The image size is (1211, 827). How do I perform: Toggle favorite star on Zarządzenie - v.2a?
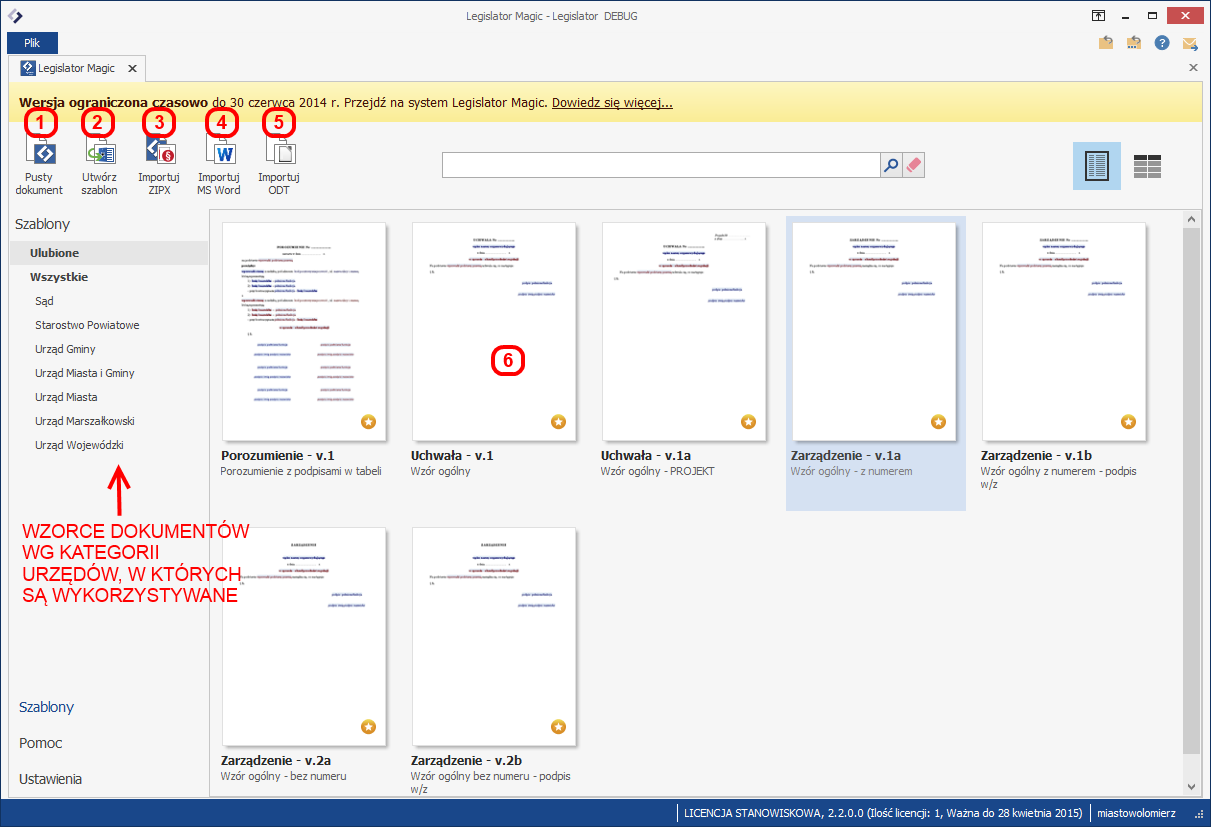point(368,726)
